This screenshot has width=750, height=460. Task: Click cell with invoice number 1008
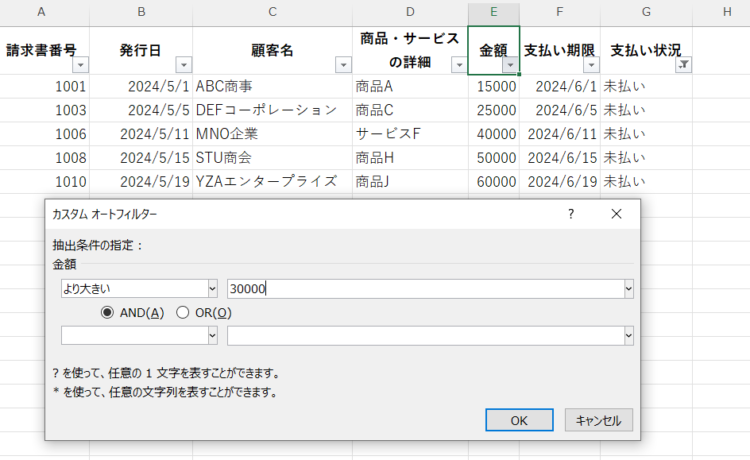click(44, 158)
